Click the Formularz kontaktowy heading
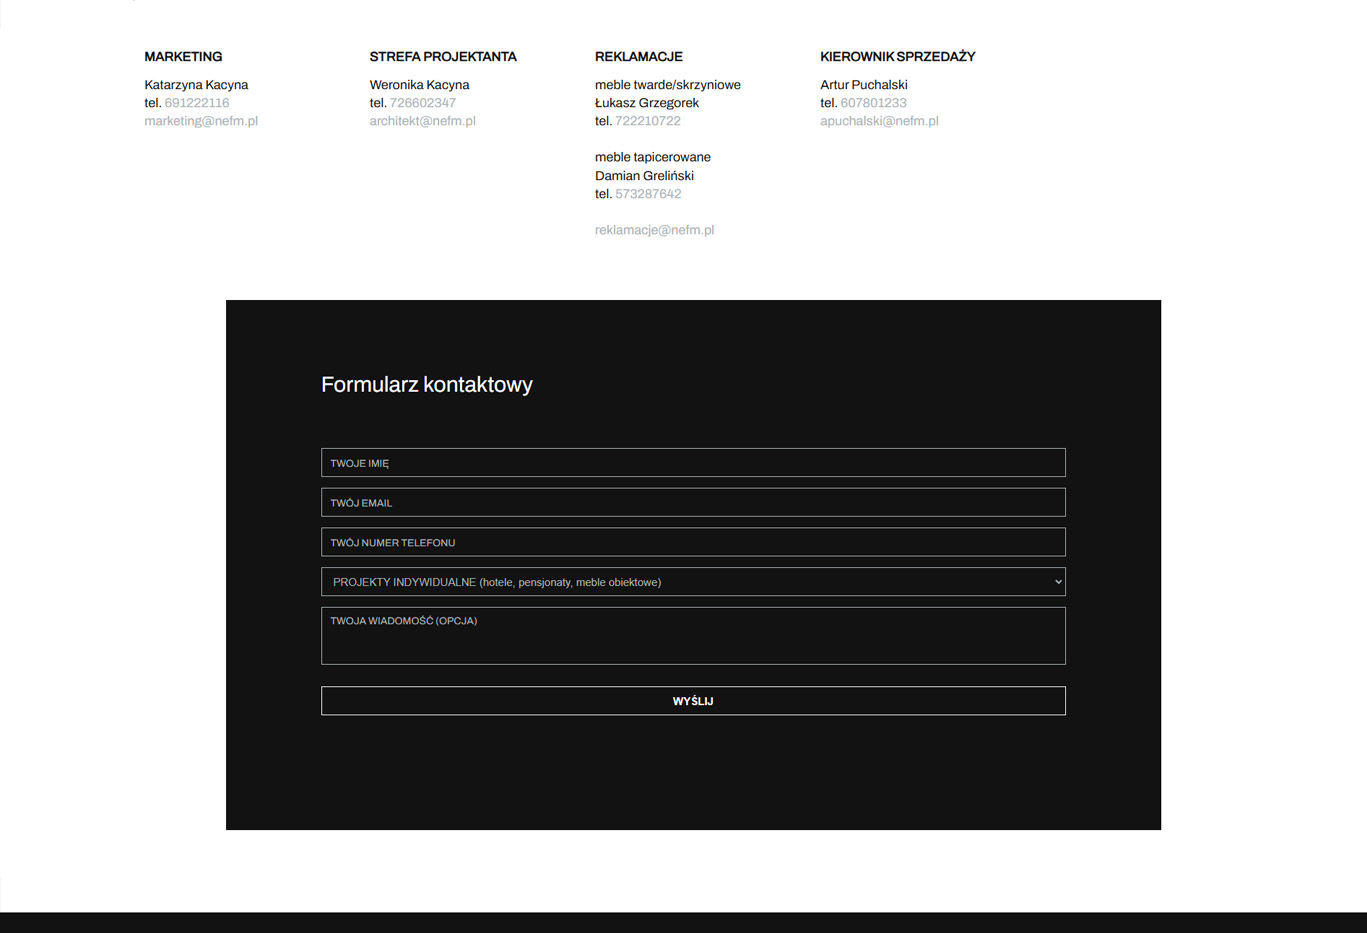The image size is (1367, 933). [426, 385]
